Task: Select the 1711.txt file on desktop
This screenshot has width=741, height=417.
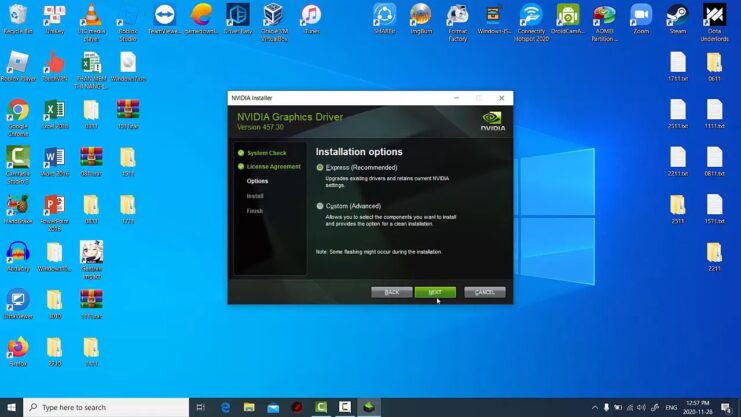Action: pyautogui.click(x=678, y=67)
